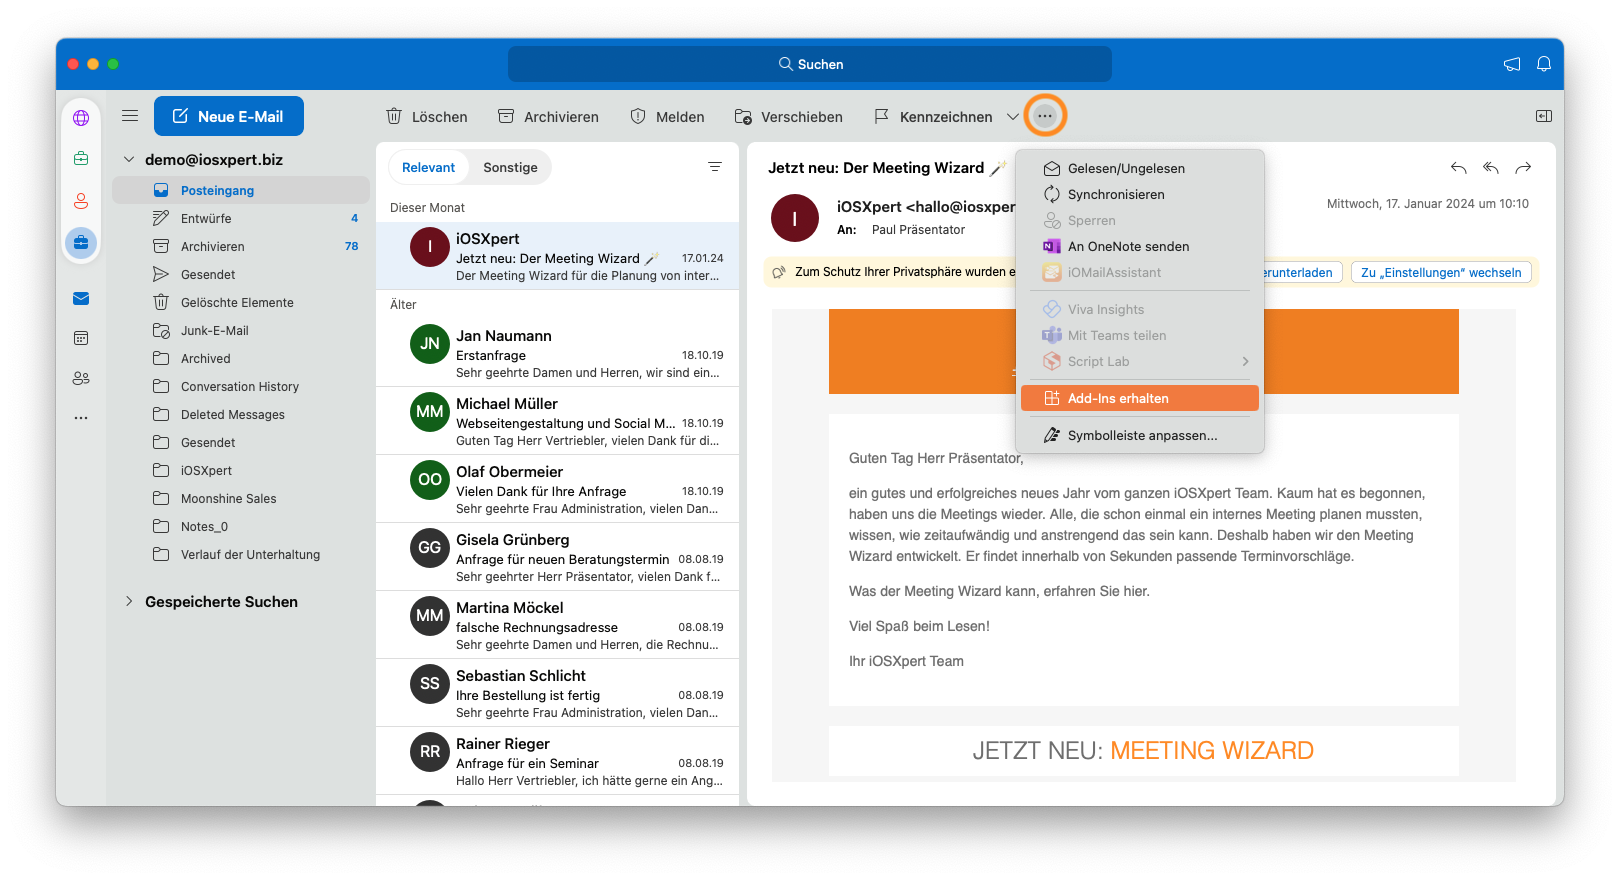Open the green briefcase account icon
1620x880 pixels.
tap(81, 158)
